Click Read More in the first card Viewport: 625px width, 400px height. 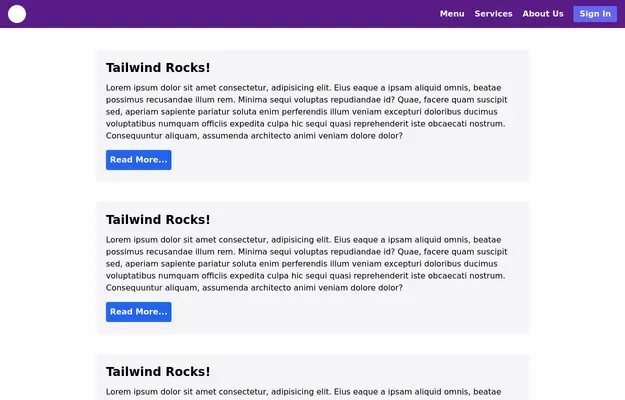pos(138,160)
